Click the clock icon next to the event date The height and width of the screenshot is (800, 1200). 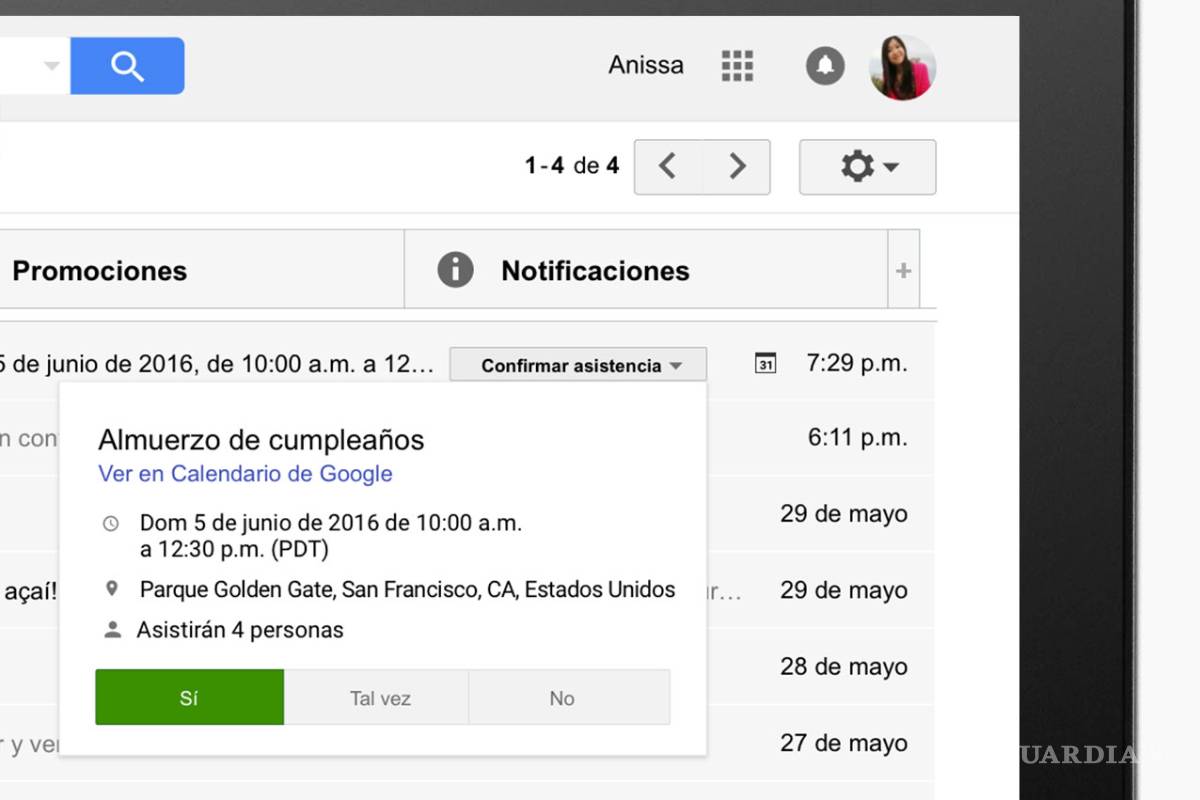coord(111,522)
